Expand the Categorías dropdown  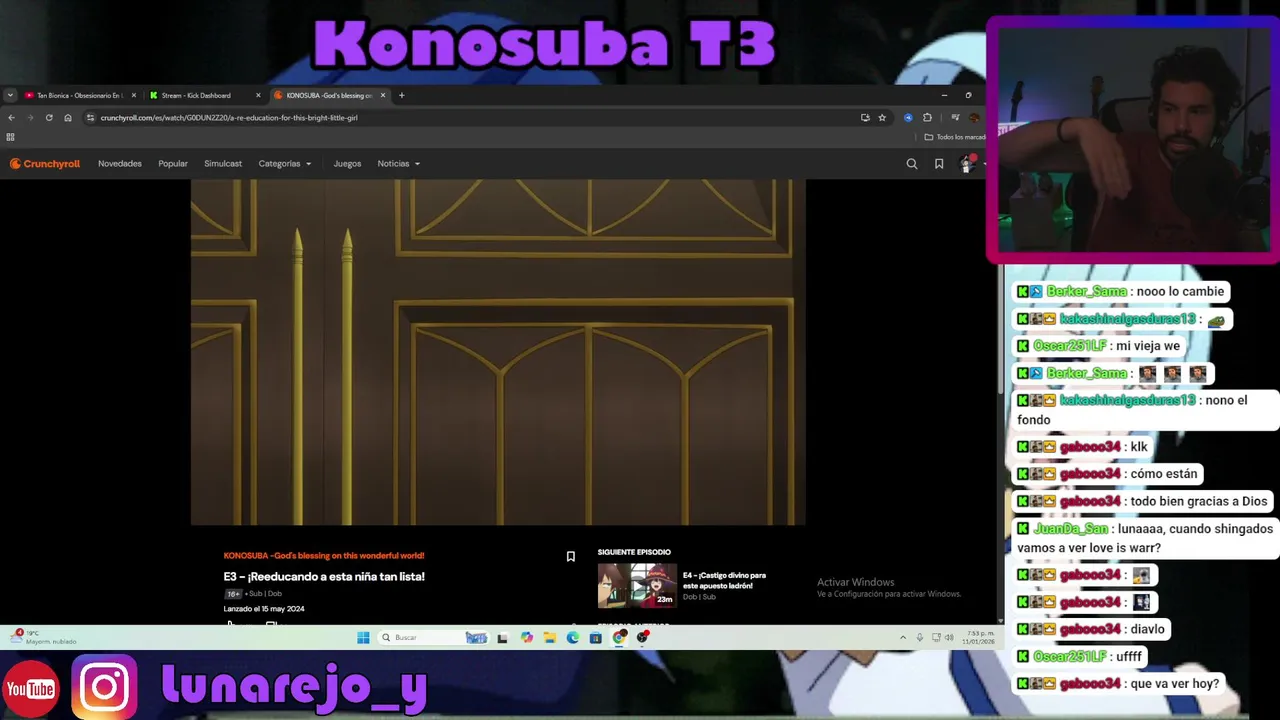point(285,164)
